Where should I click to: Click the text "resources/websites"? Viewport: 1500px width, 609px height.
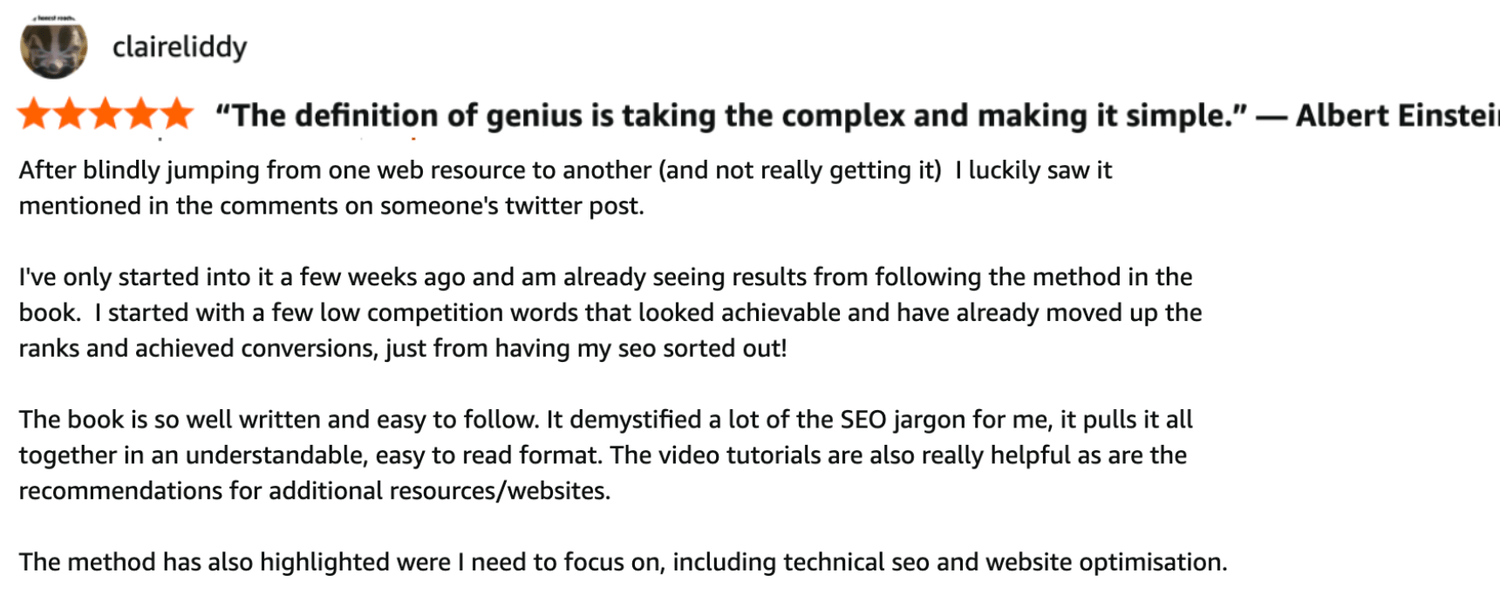[513, 492]
